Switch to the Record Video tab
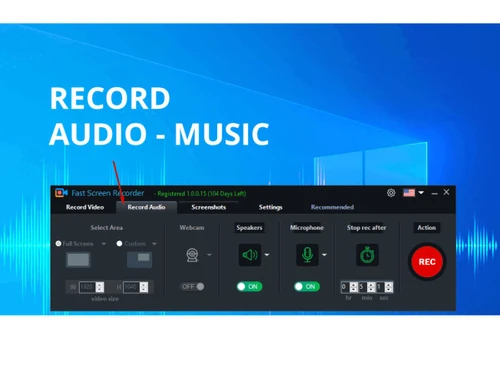Viewport: 500px width, 375px height. [85, 207]
